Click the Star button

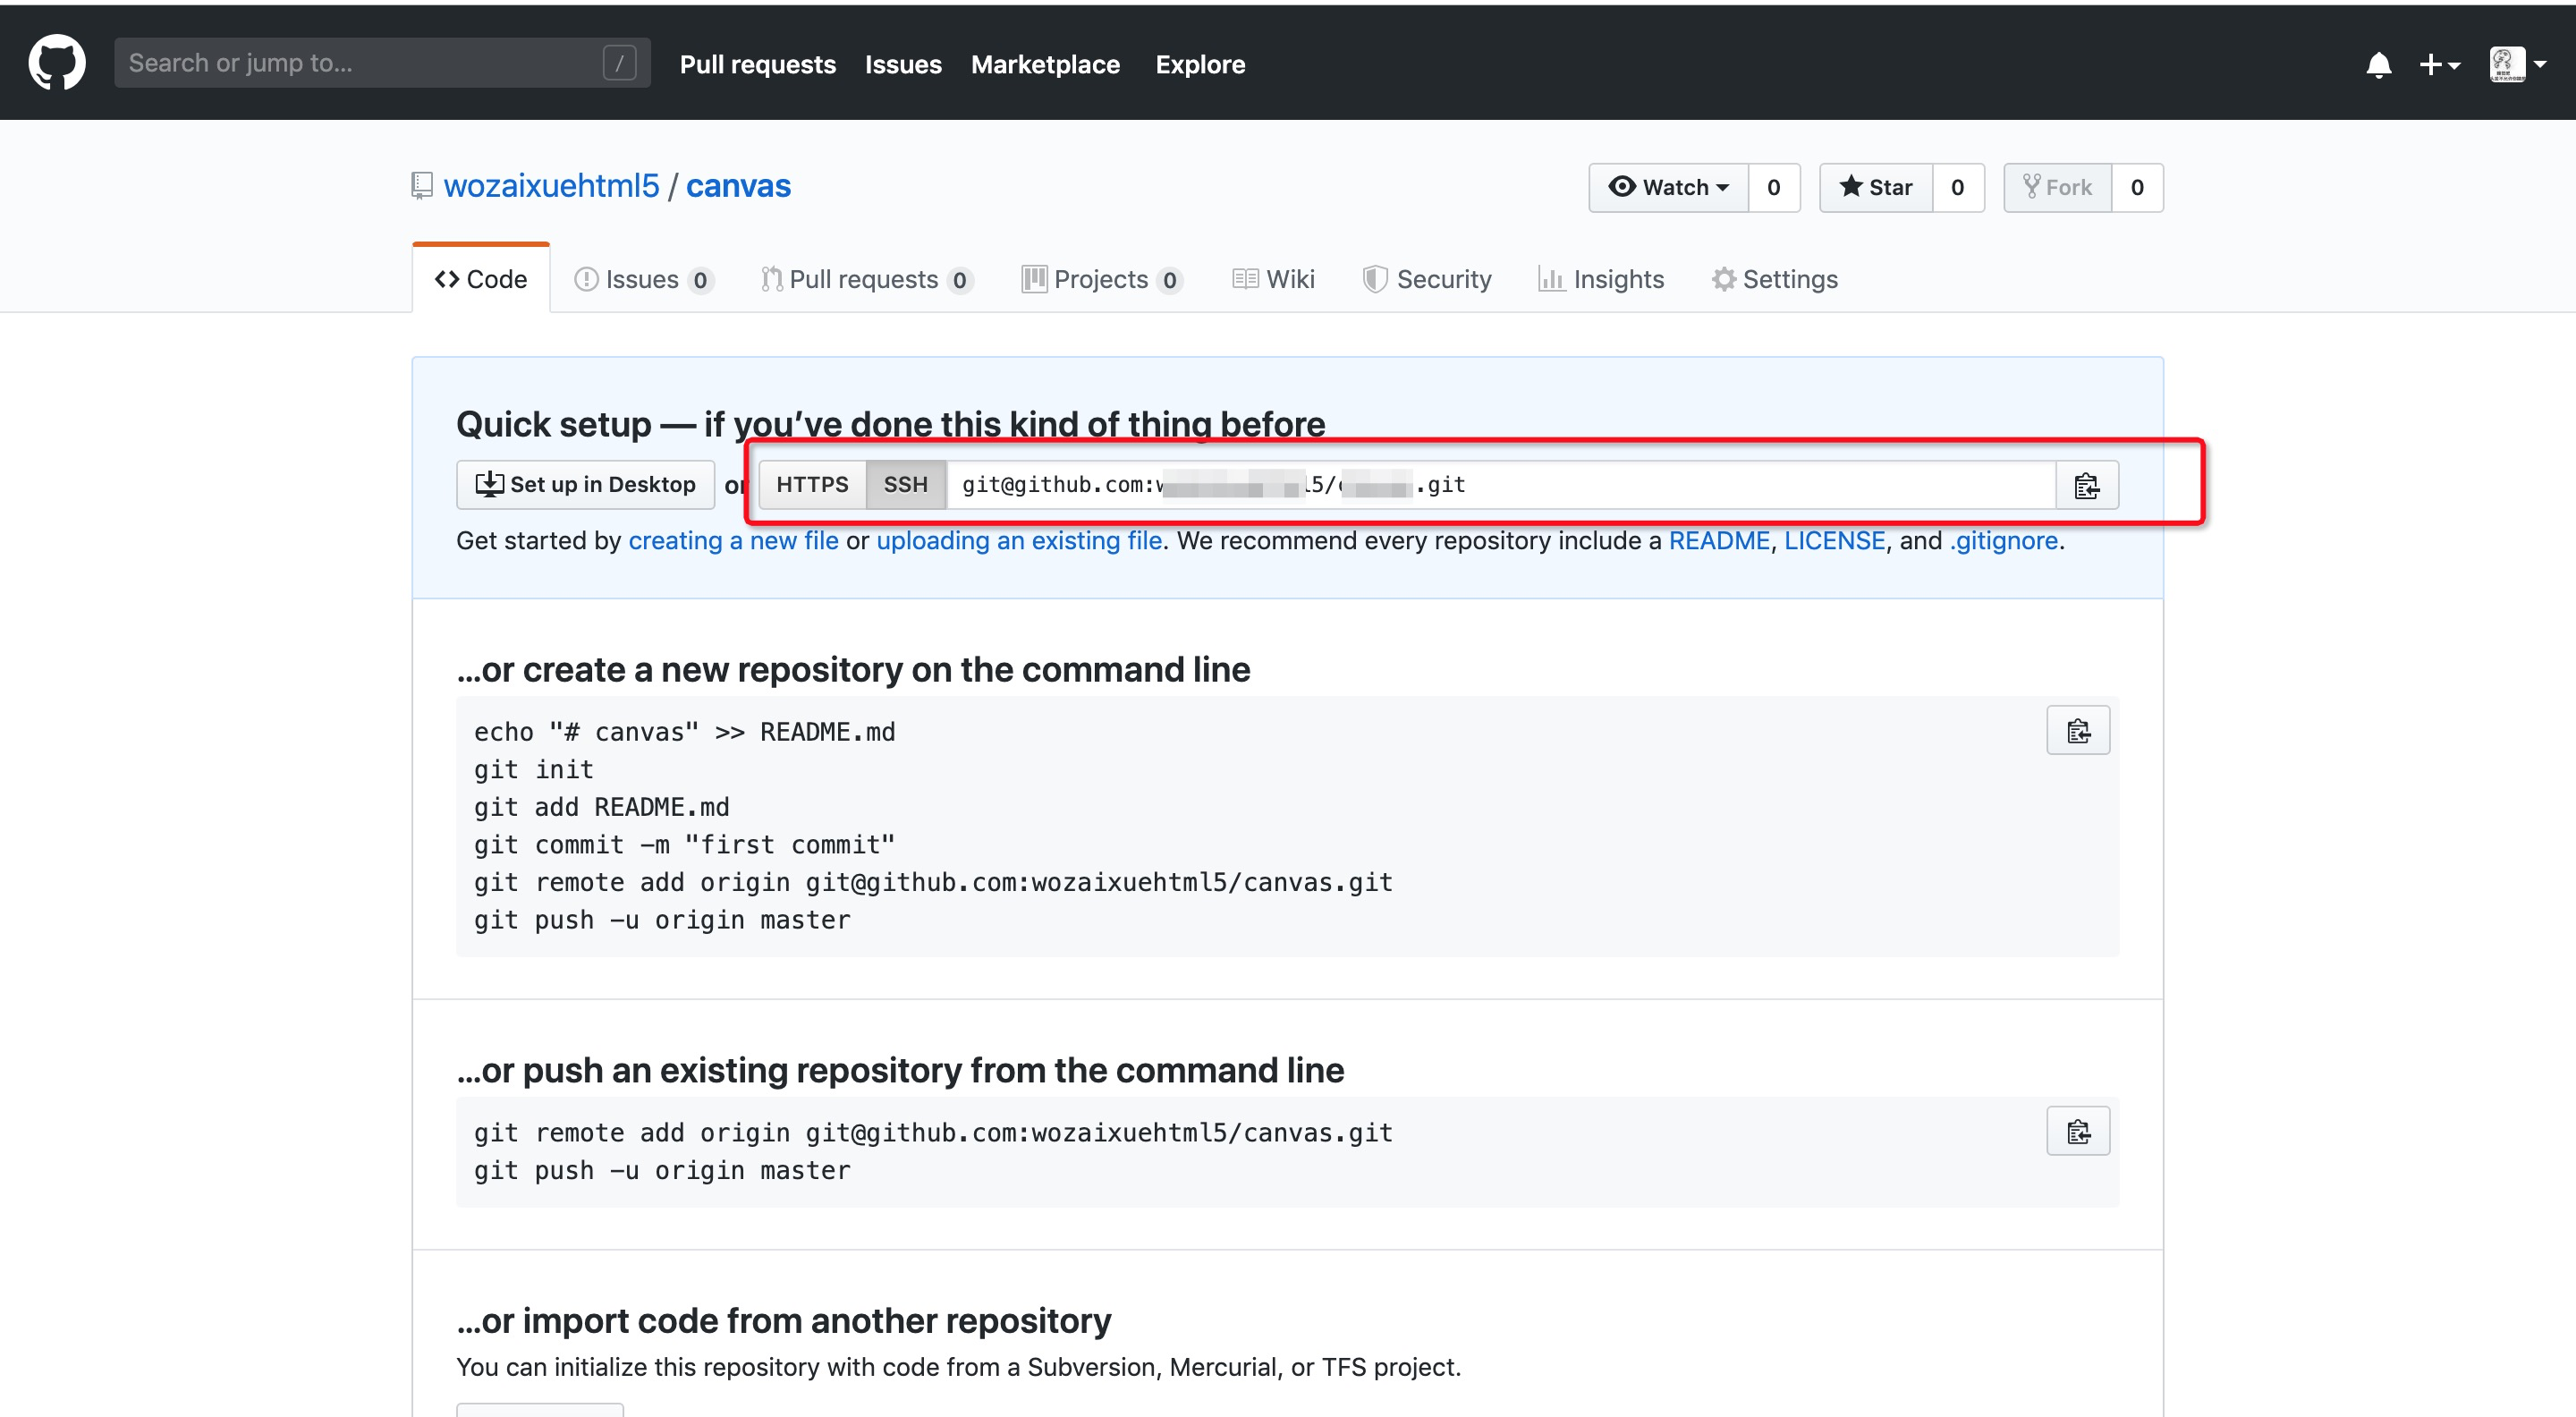tap(1875, 188)
